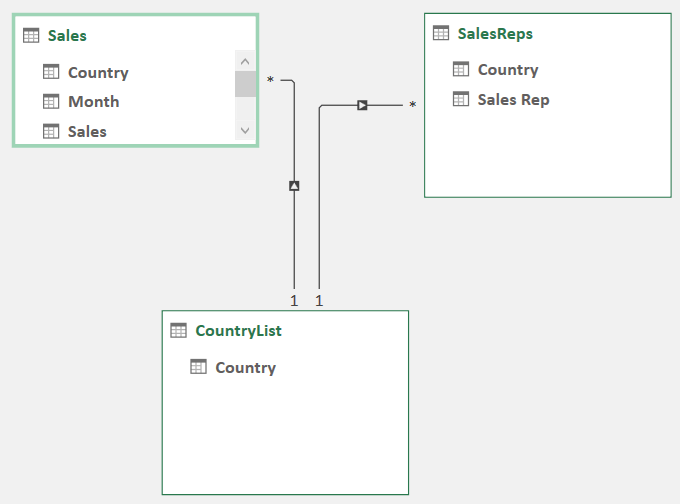
Task: Click the Sales table scrollbar thumb
Action: coord(245,85)
